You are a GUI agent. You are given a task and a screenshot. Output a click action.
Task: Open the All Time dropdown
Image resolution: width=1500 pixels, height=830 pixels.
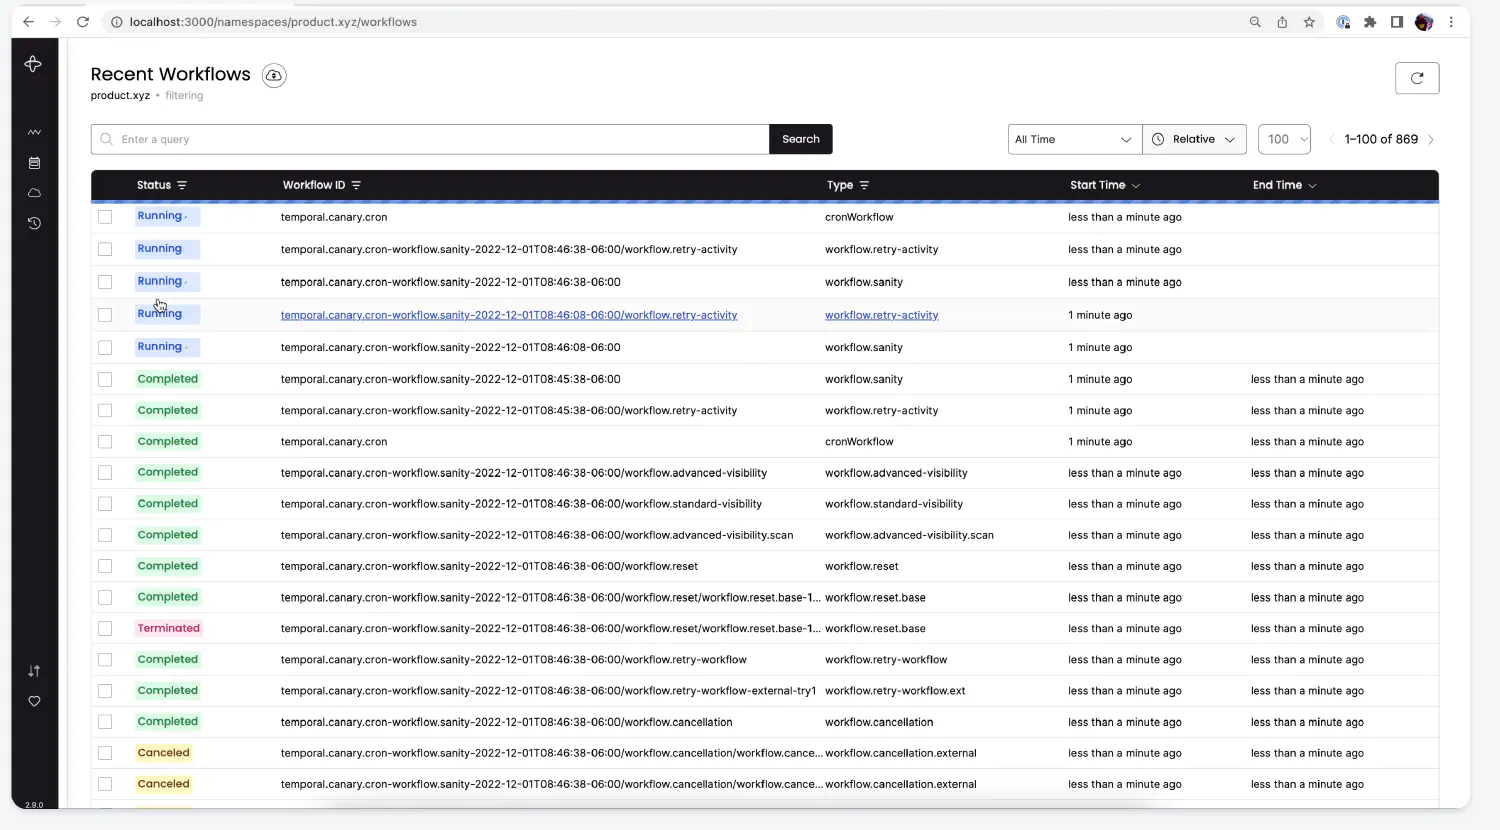[x=1072, y=139]
